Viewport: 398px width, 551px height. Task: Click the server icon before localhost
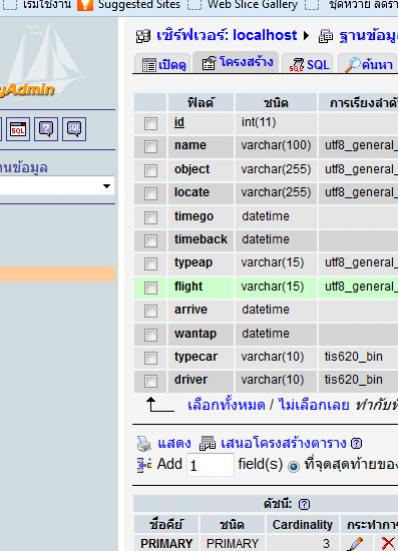[143, 36]
